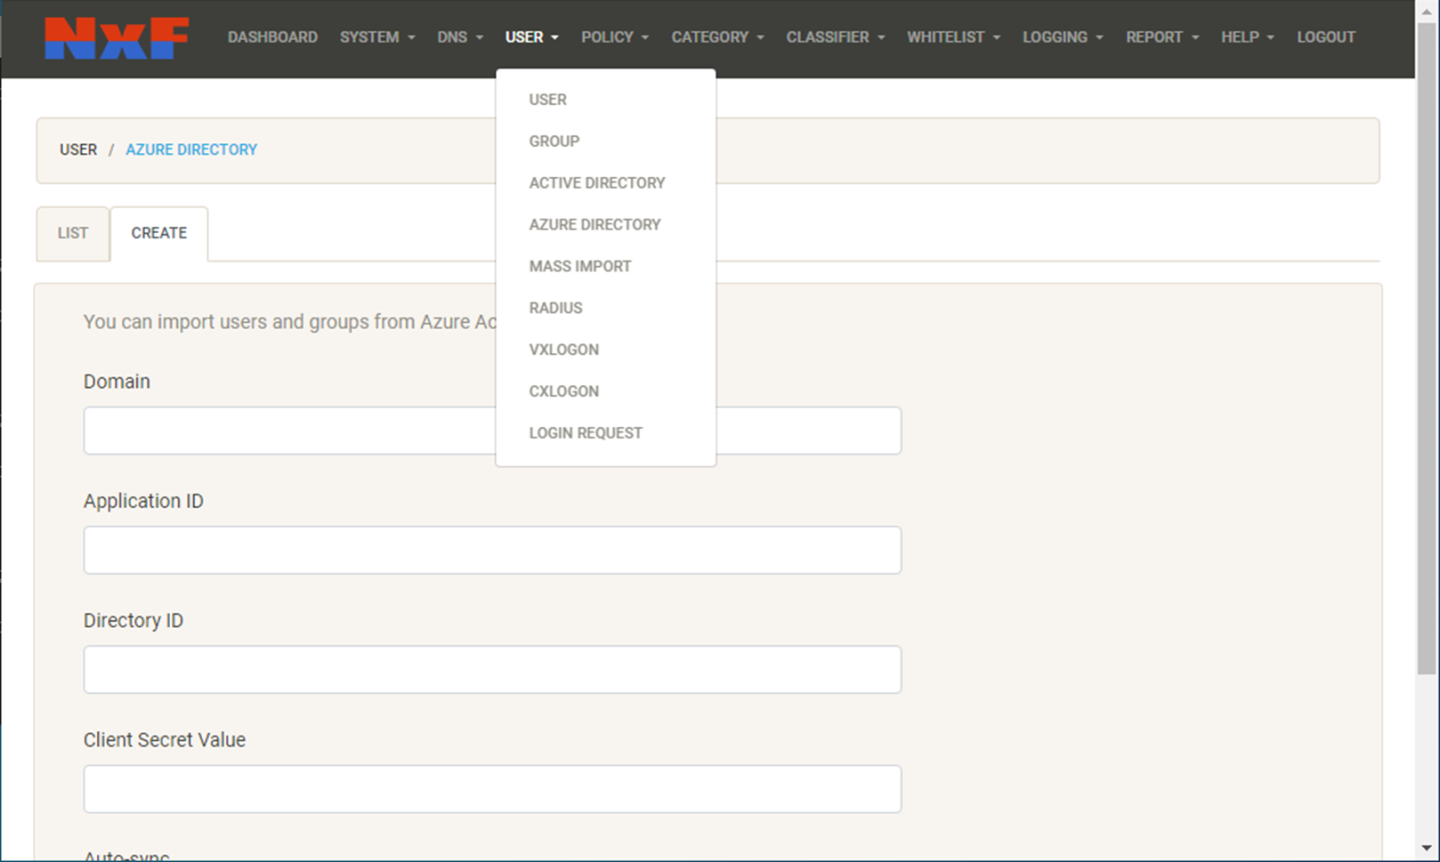Viewport: 1440px width, 862px height.
Task: Expand the DNS dropdown menu
Action: click(460, 37)
